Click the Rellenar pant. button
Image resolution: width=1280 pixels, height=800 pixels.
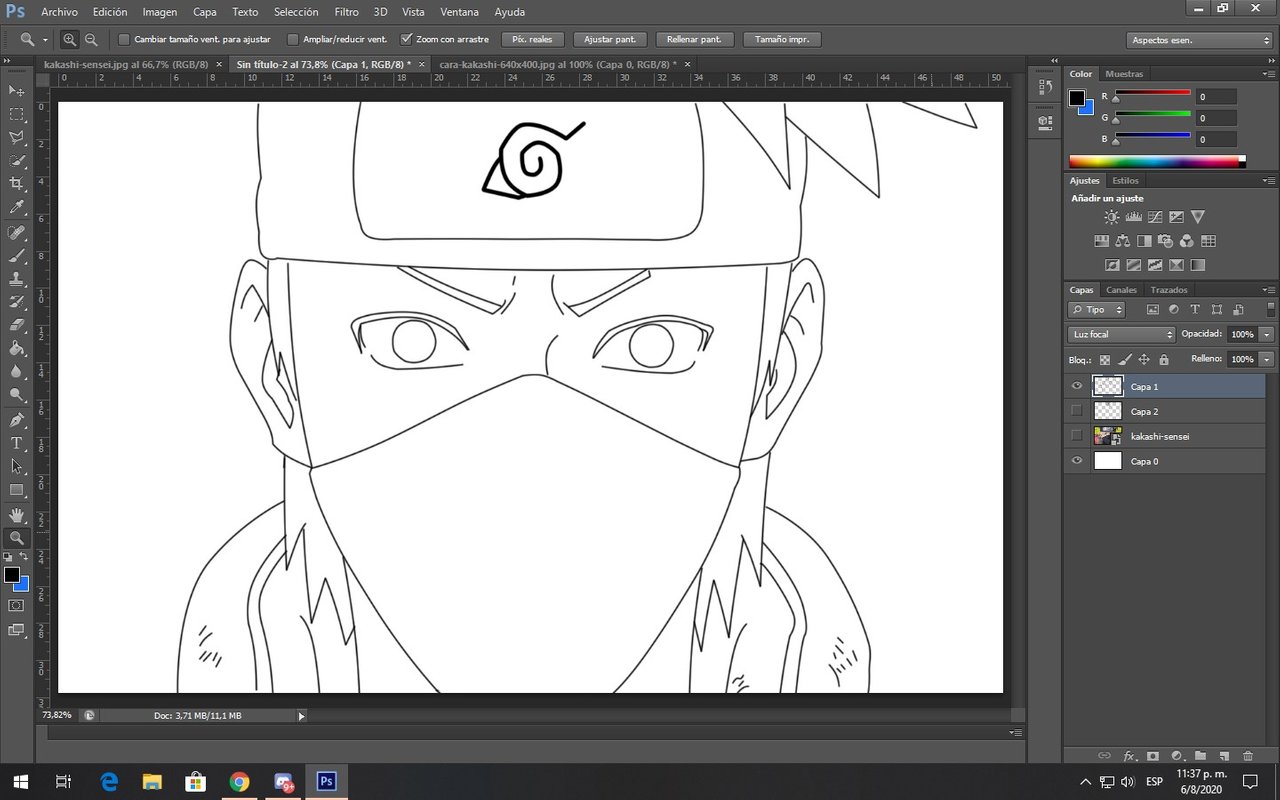click(x=695, y=40)
